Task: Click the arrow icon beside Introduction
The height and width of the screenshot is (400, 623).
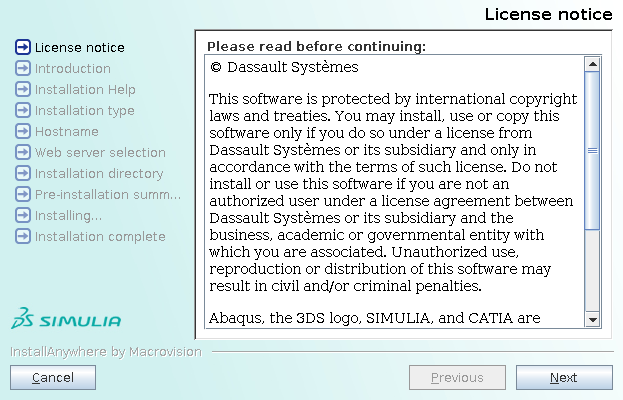Action: [x=23, y=68]
